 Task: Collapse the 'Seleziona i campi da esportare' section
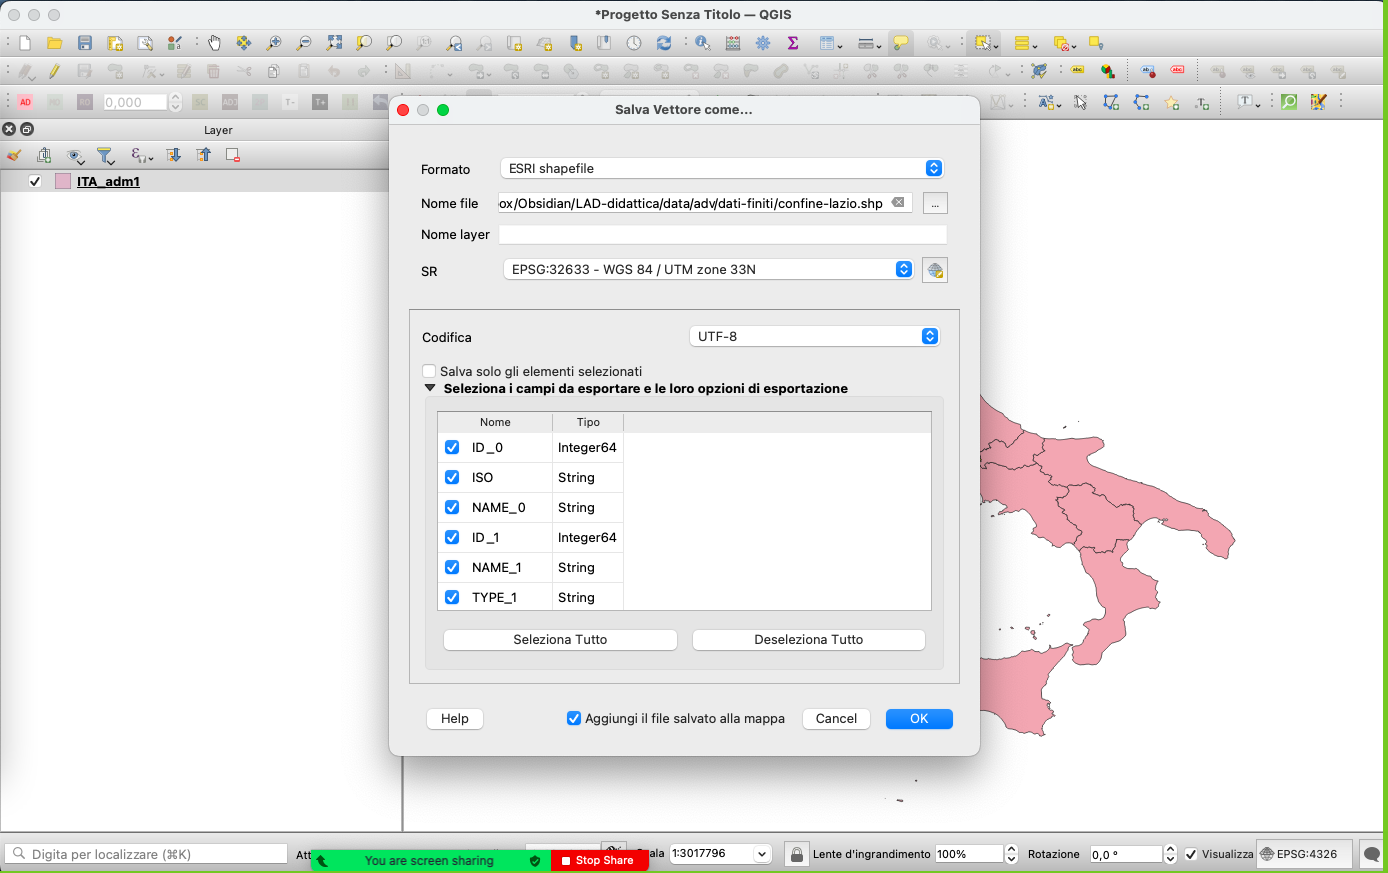coord(430,388)
